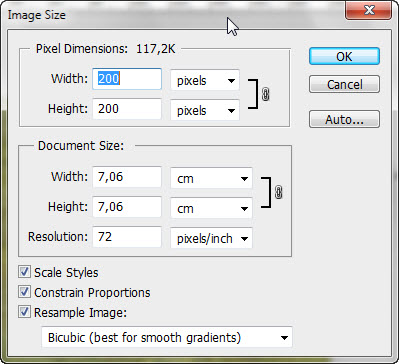Click the Pixel Dimensions chain link icon
Viewport: 399px width, 364px height.
pyautogui.click(x=266, y=94)
